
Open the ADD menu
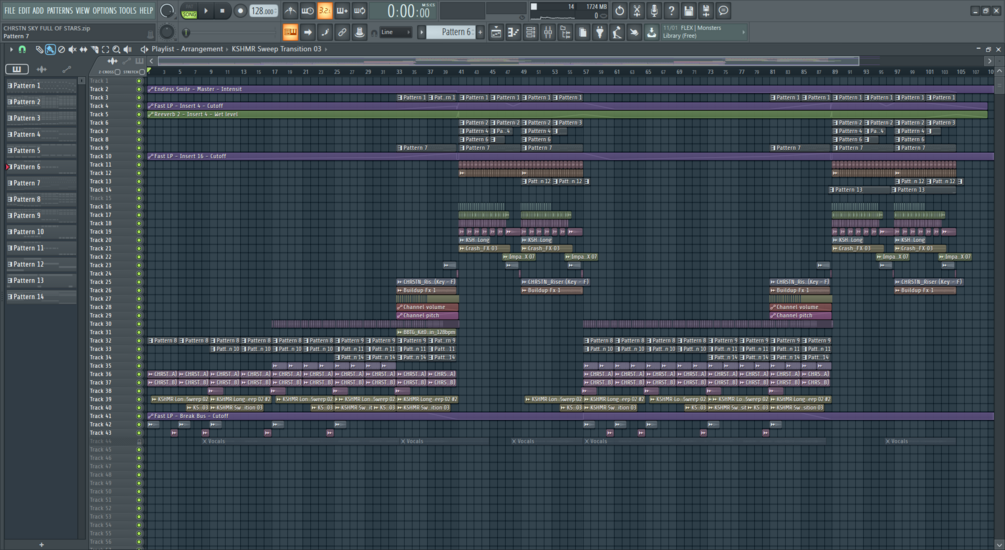coord(38,11)
